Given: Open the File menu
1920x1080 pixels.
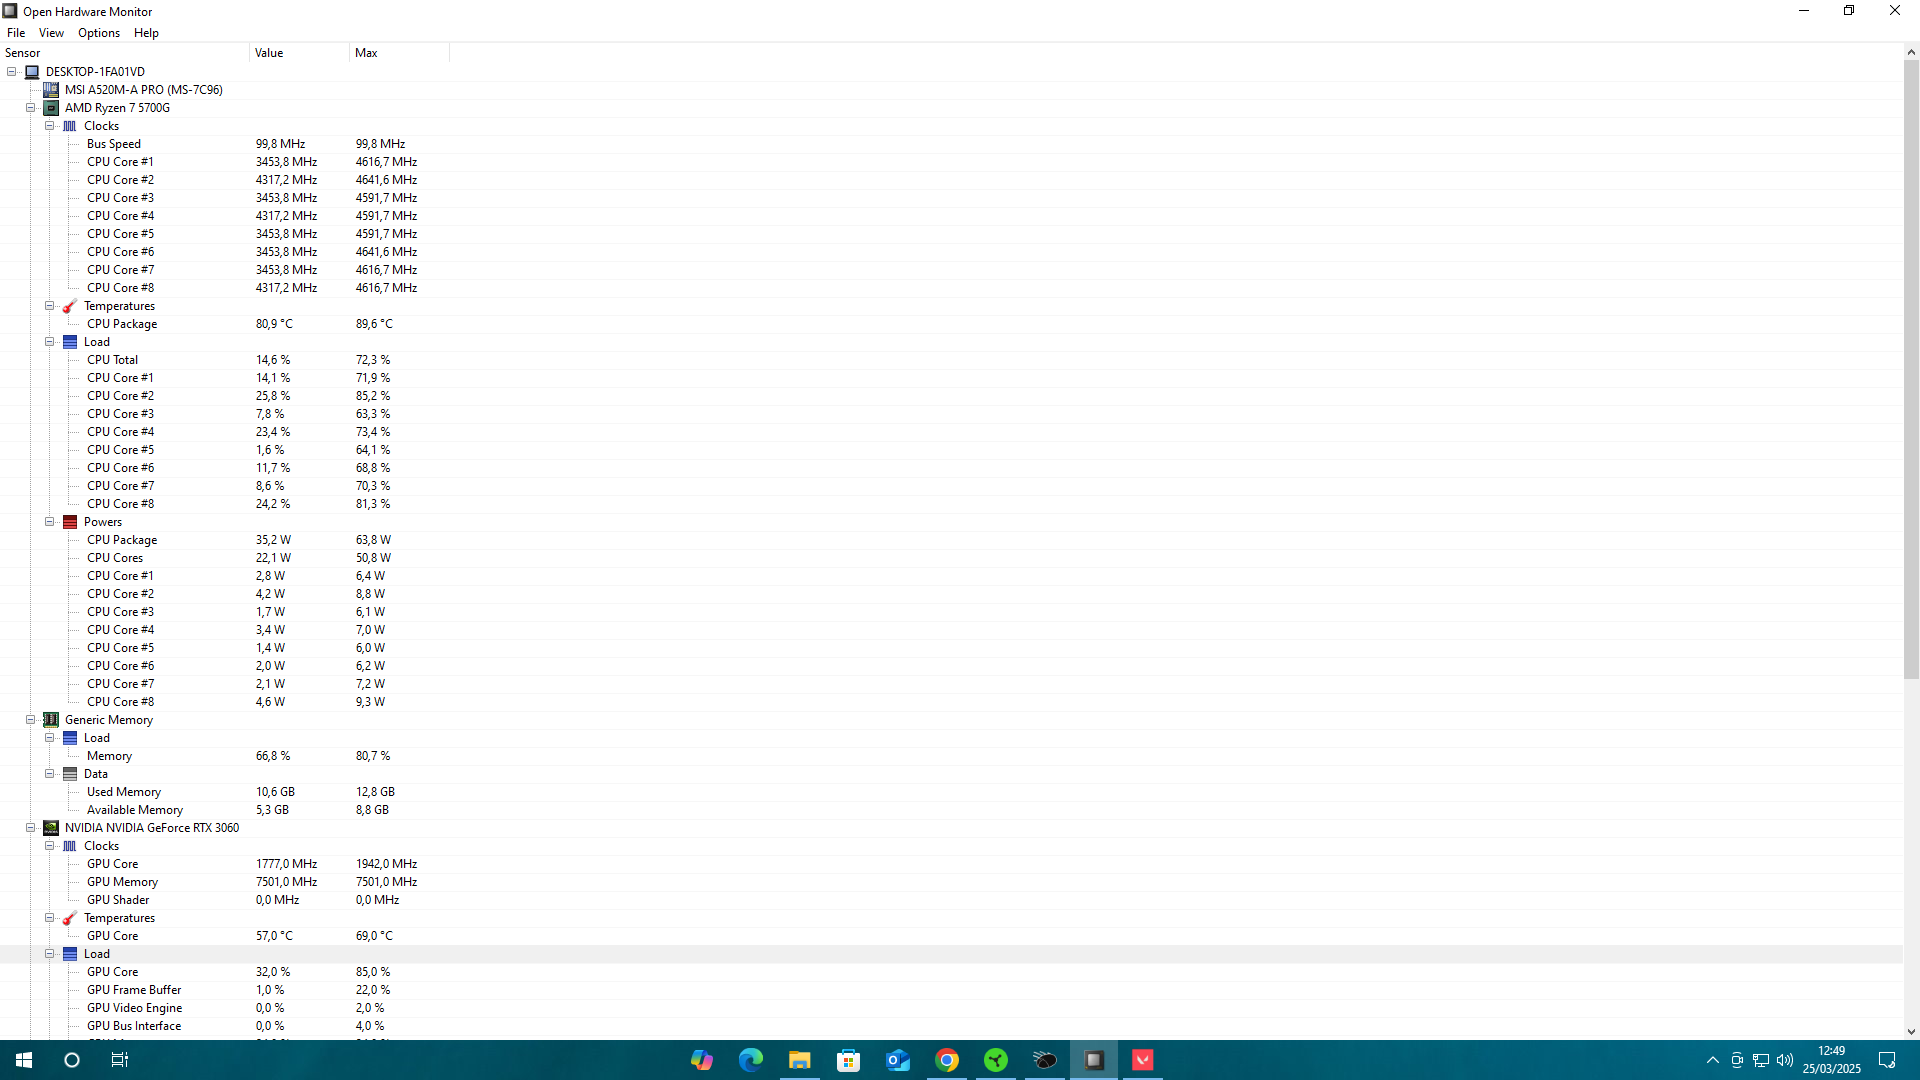Looking at the screenshot, I should (x=16, y=33).
